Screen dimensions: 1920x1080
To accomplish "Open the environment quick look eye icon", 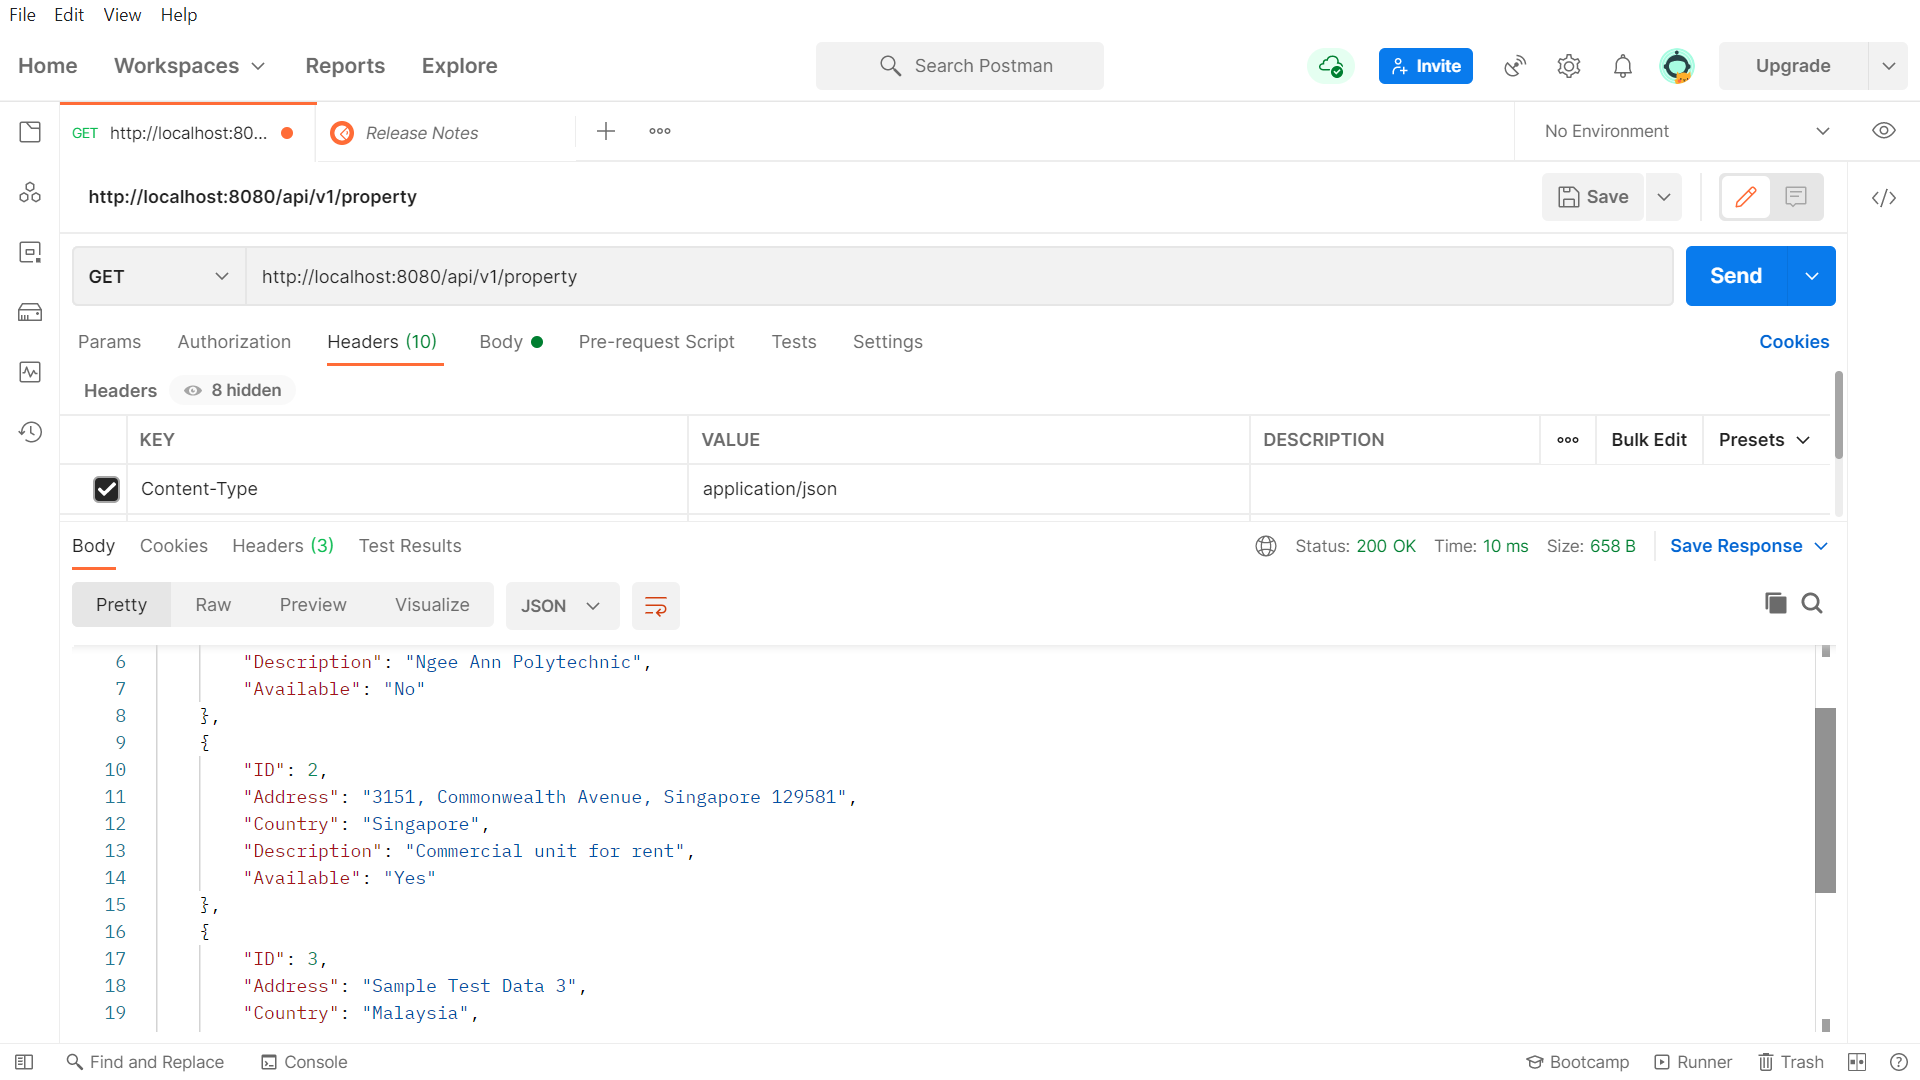I will [1884, 131].
